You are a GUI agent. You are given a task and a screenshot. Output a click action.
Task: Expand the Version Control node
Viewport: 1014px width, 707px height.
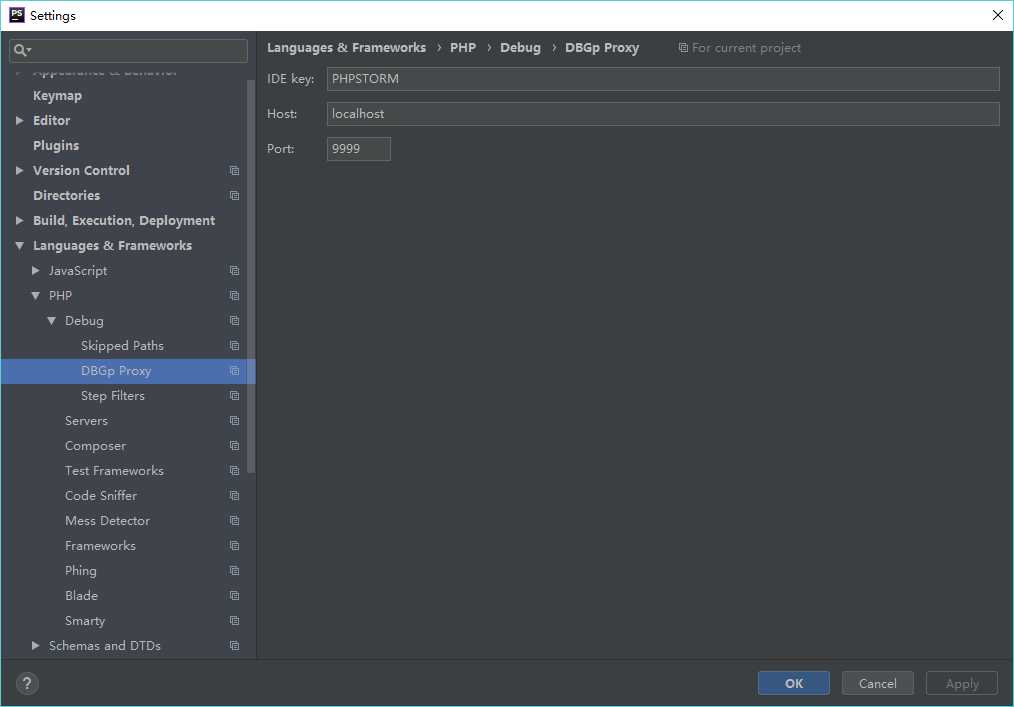19,171
